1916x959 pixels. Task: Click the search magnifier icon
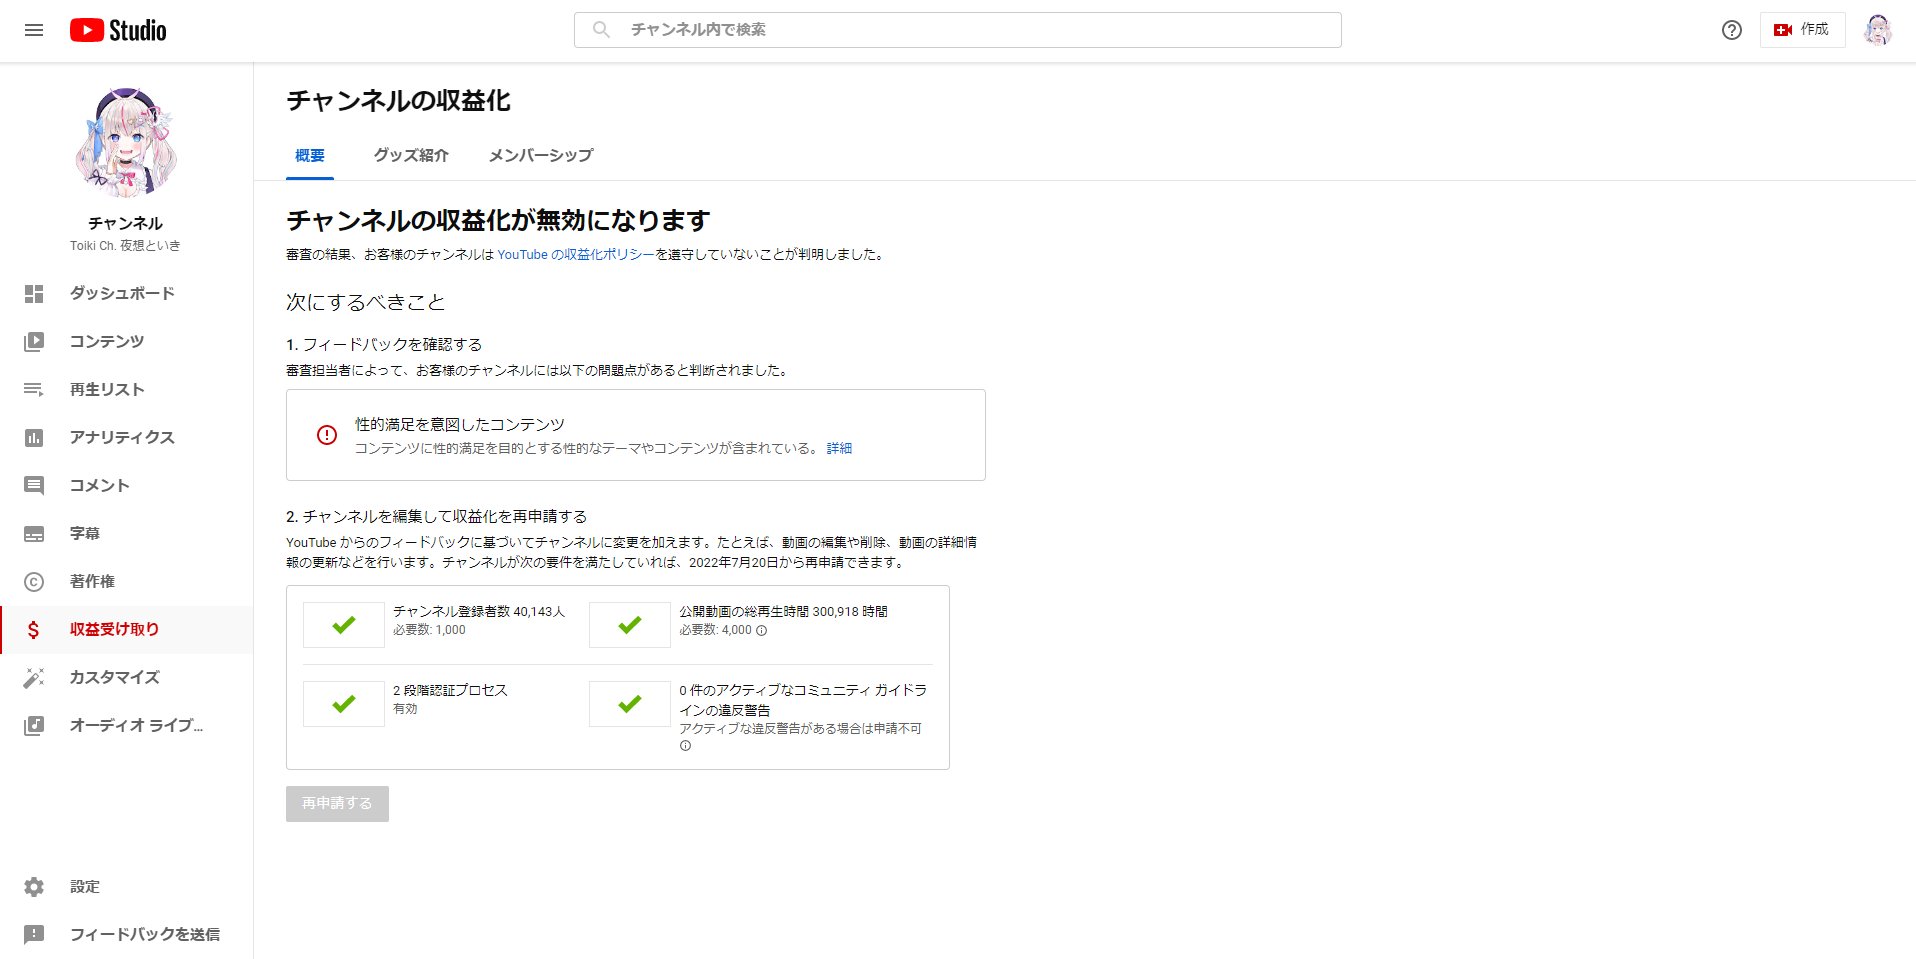[601, 30]
